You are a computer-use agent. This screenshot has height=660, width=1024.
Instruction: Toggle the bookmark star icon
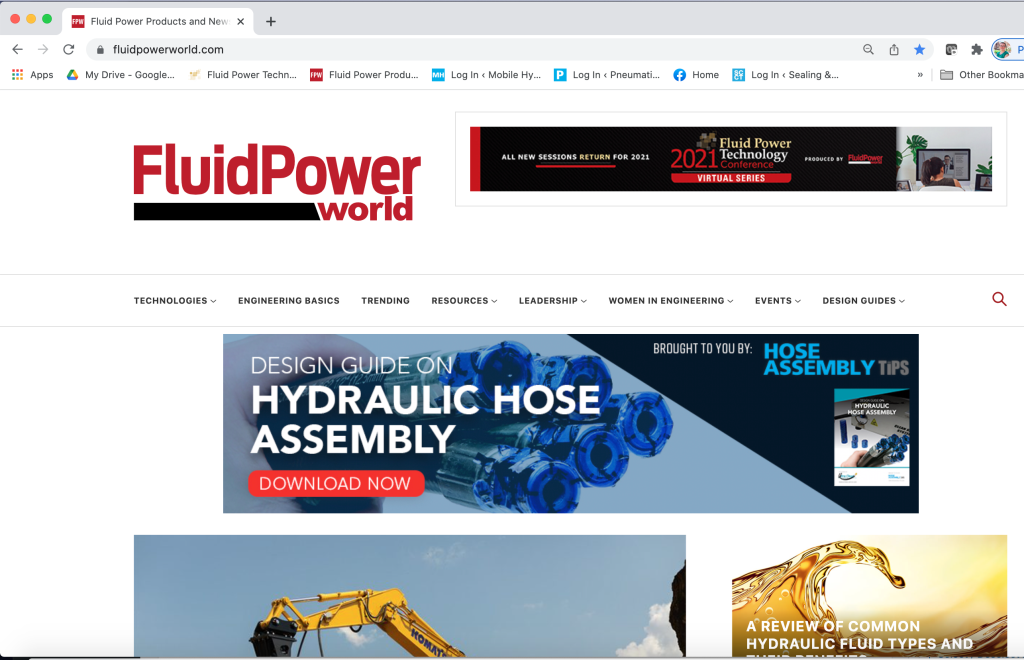(920, 50)
